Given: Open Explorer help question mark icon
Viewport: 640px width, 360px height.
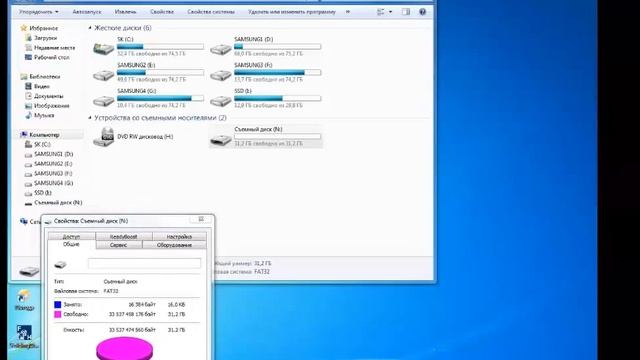Looking at the screenshot, I should coord(422,12).
